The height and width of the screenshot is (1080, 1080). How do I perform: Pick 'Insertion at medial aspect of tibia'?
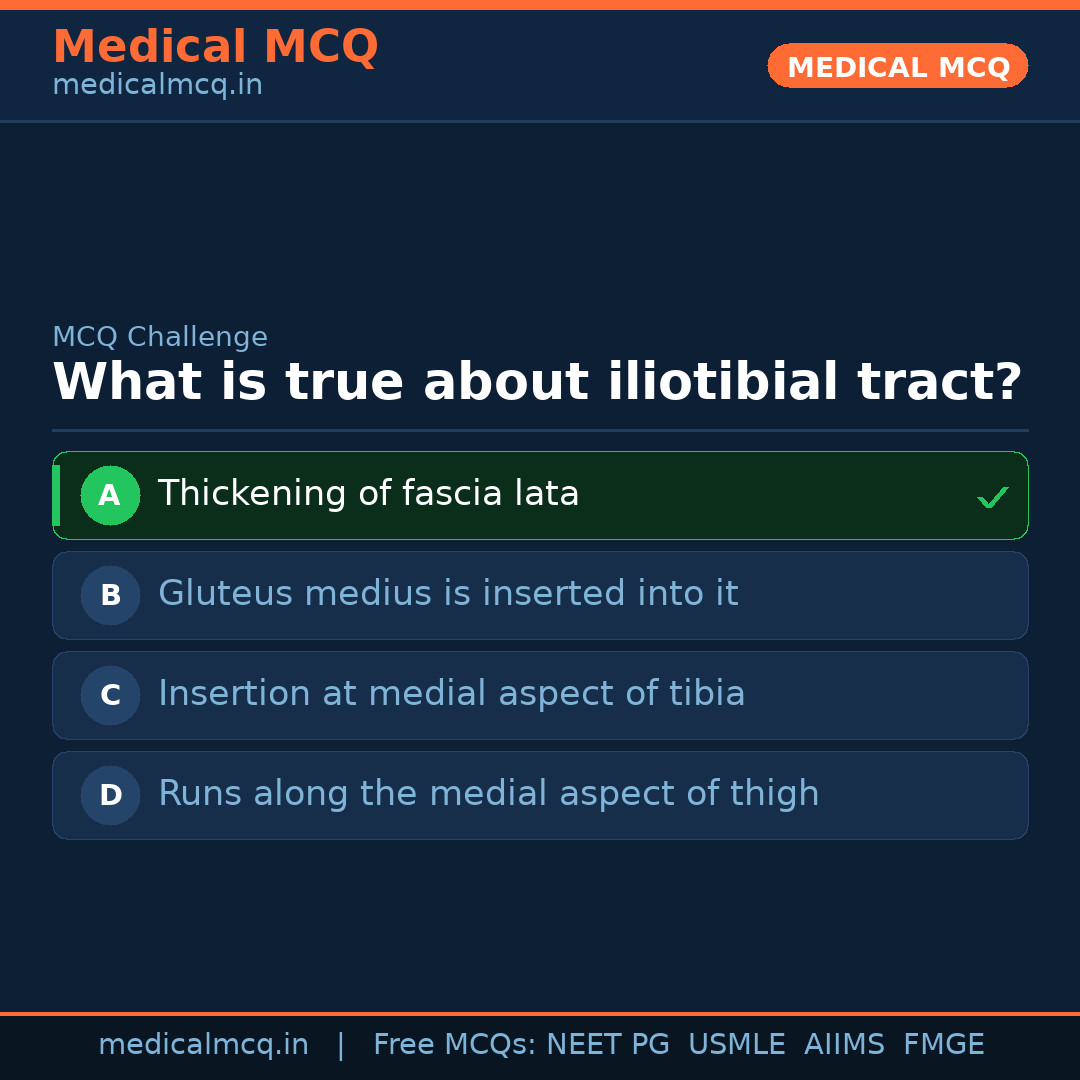pyautogui.click(x=451, y=694)
